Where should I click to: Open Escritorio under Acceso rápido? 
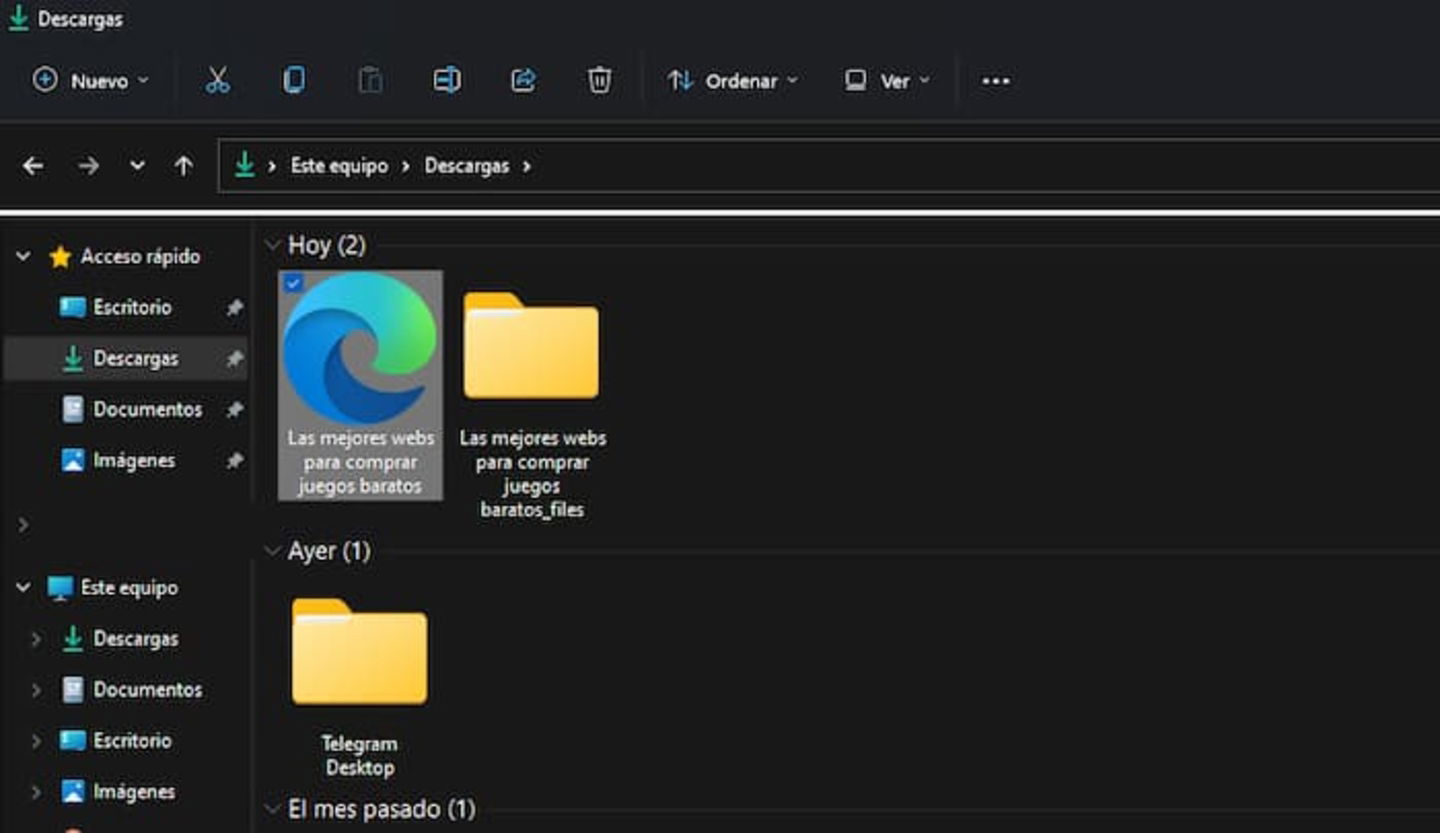[132, 308]
